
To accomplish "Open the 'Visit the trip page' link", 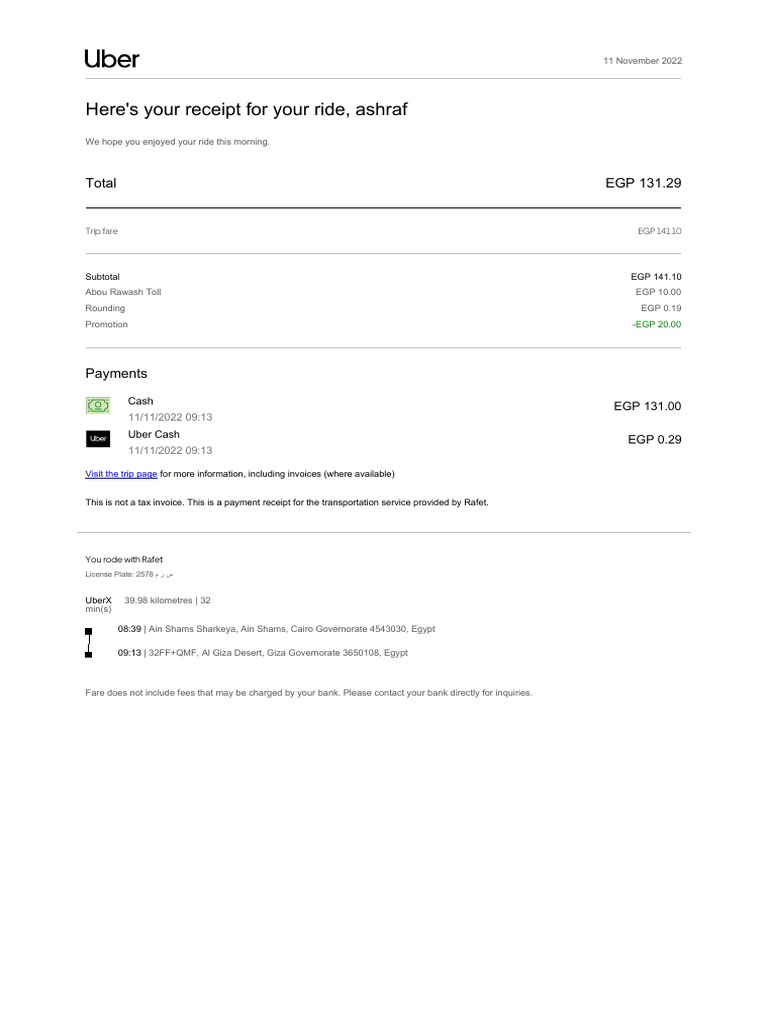I will [x=121, y=473].
